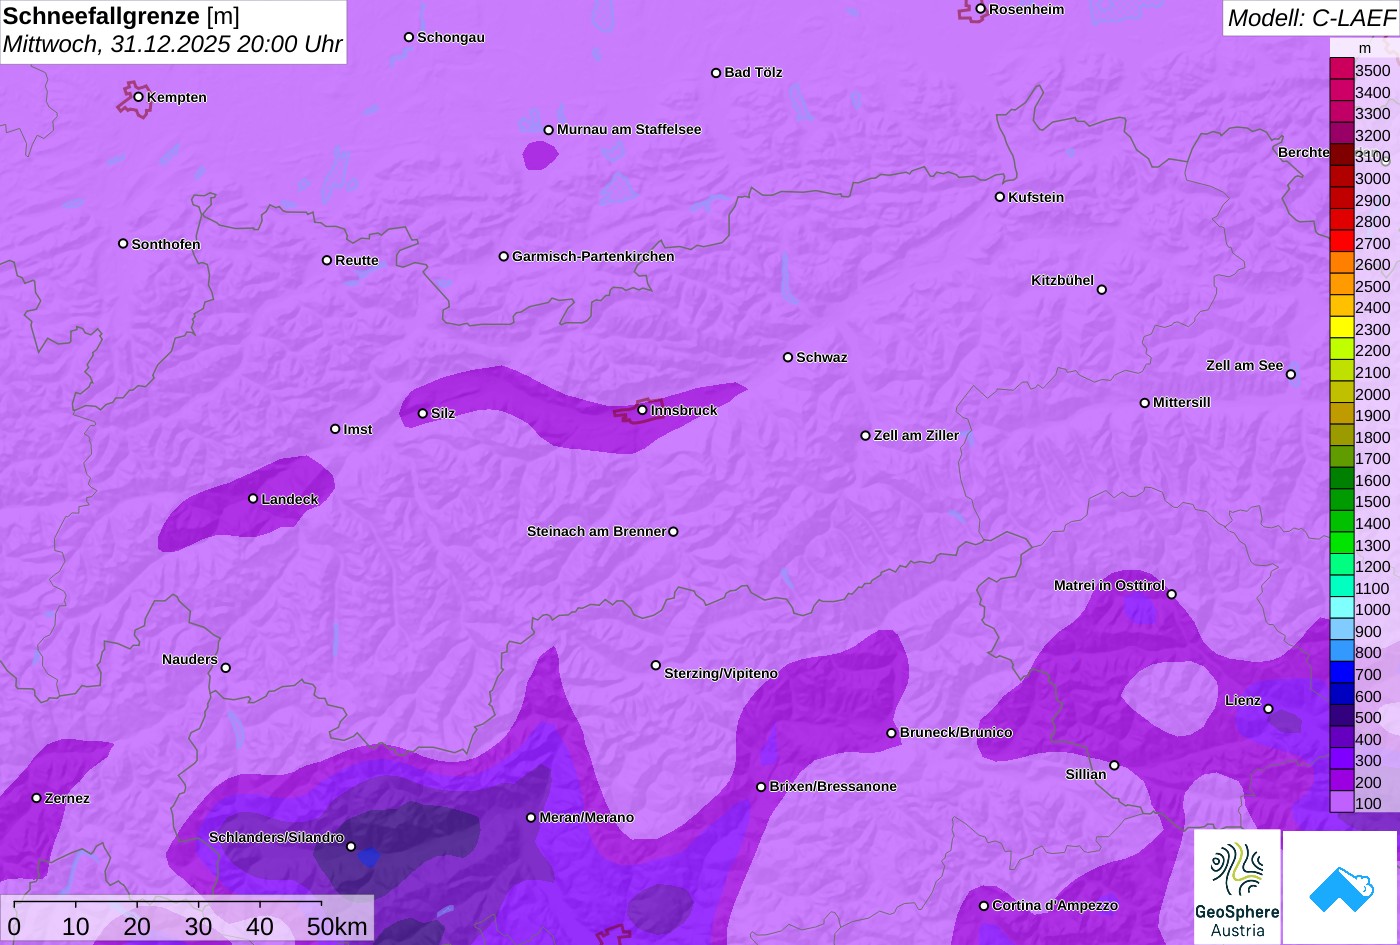Select the Schlanders/Silandro label
Image resolution: width=1400 pixels, height=945 pixels.
point(276,838)
